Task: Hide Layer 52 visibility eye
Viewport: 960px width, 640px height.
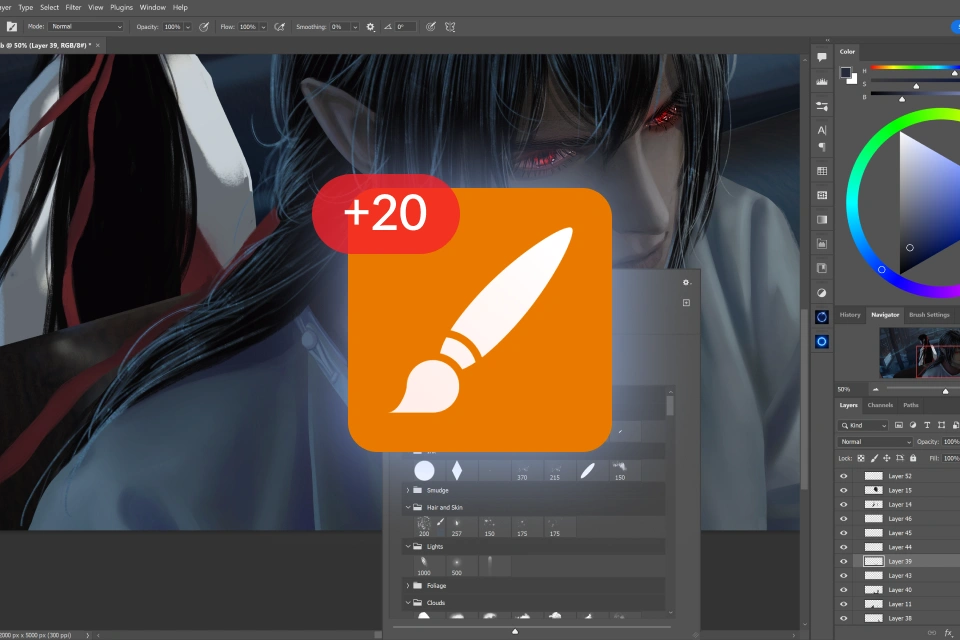Action: [844, 476]
